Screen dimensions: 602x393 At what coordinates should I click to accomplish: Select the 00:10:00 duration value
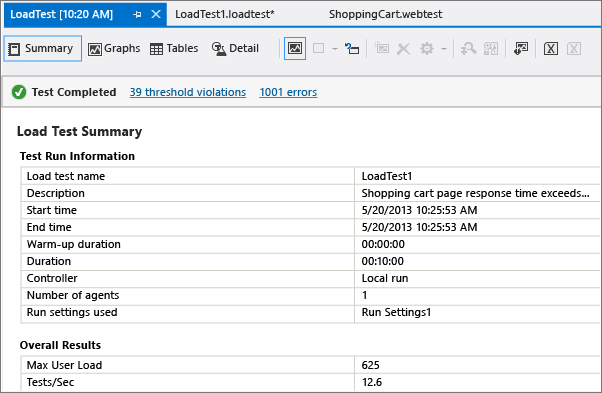click(x=383, y=261)
